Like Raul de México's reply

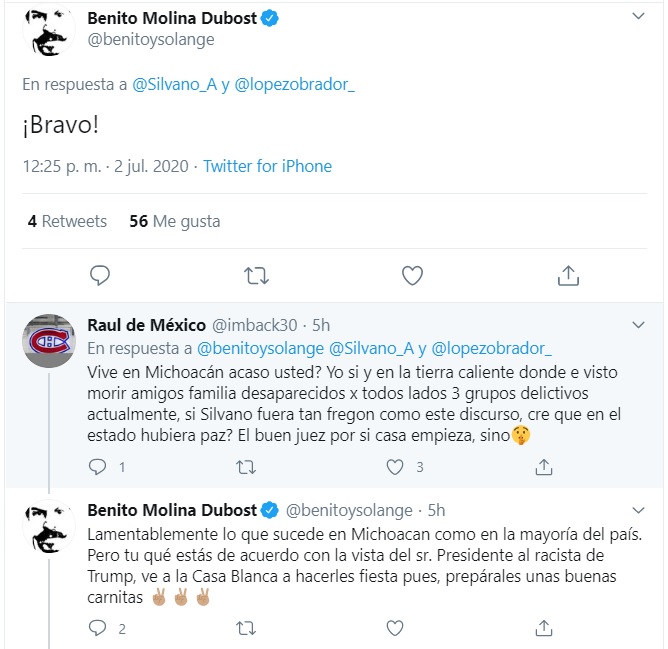pyautogui.click(x=395, y=467)
